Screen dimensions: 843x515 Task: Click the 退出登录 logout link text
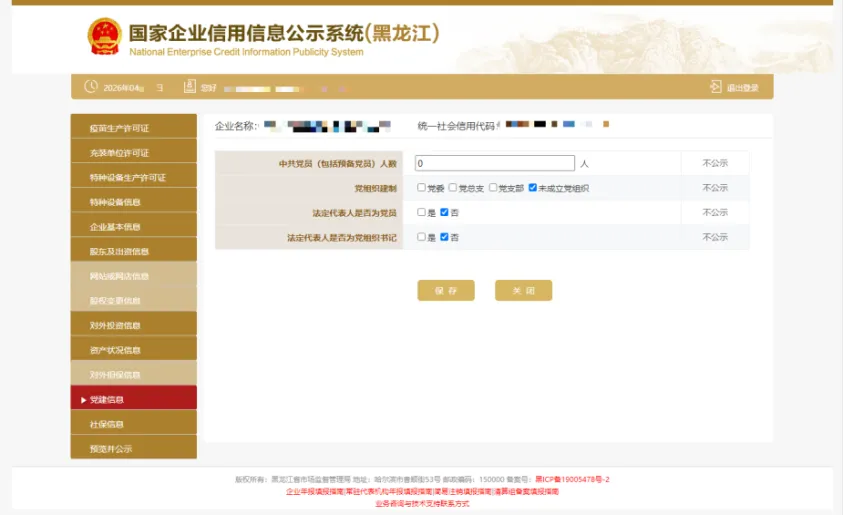[x=742, y=88]
